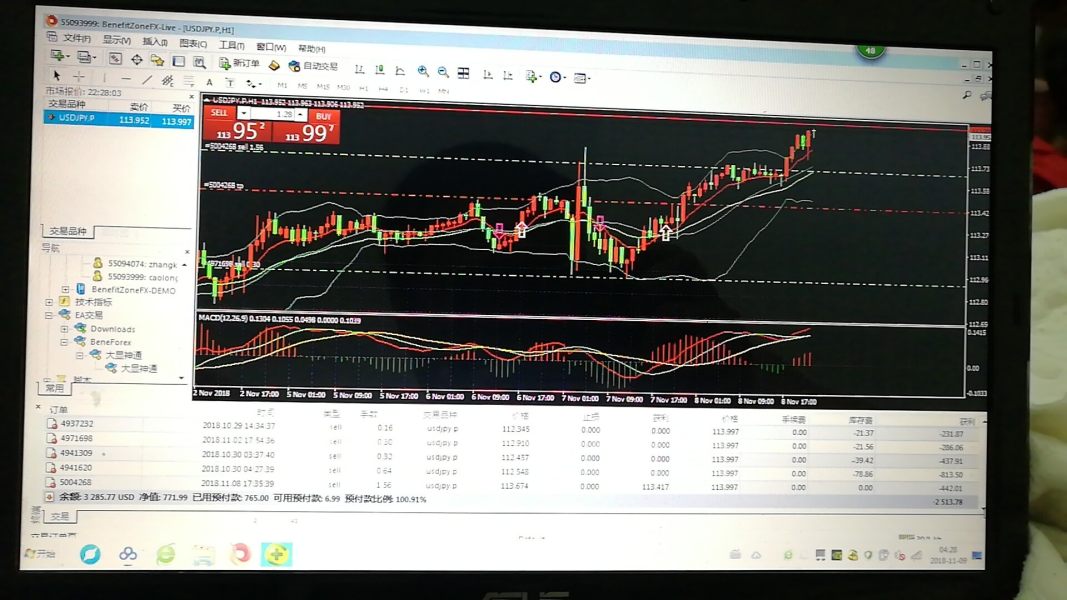Click the tile windows grid icon

pos(464,73)
